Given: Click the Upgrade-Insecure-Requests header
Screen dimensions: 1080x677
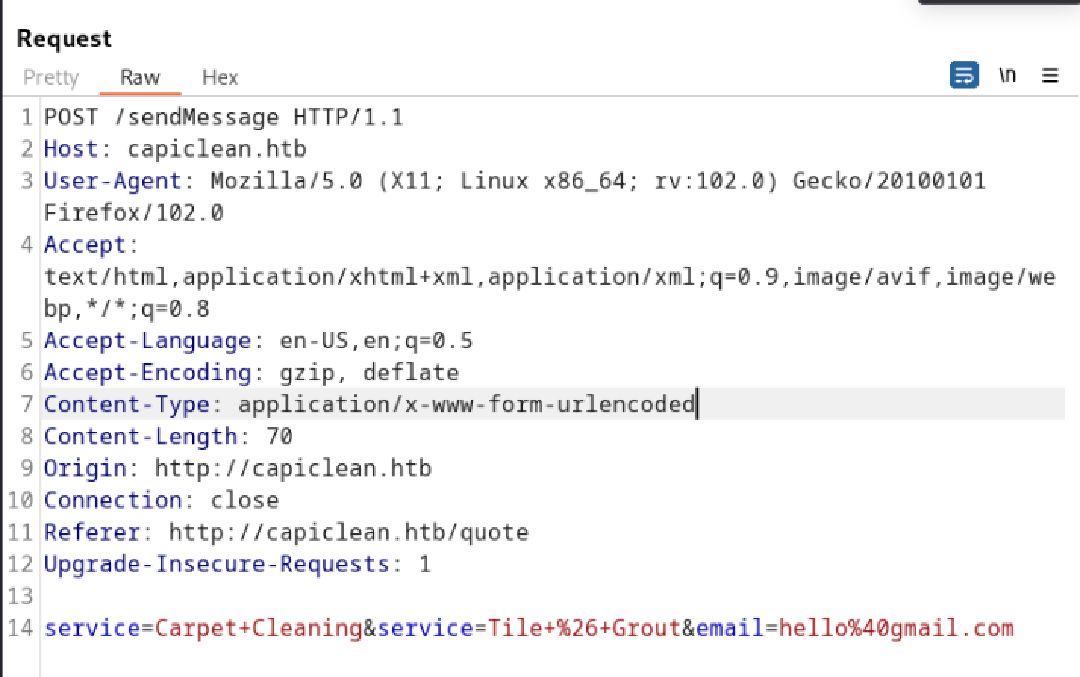Looking at the screenshot, I should click(200, 564).
